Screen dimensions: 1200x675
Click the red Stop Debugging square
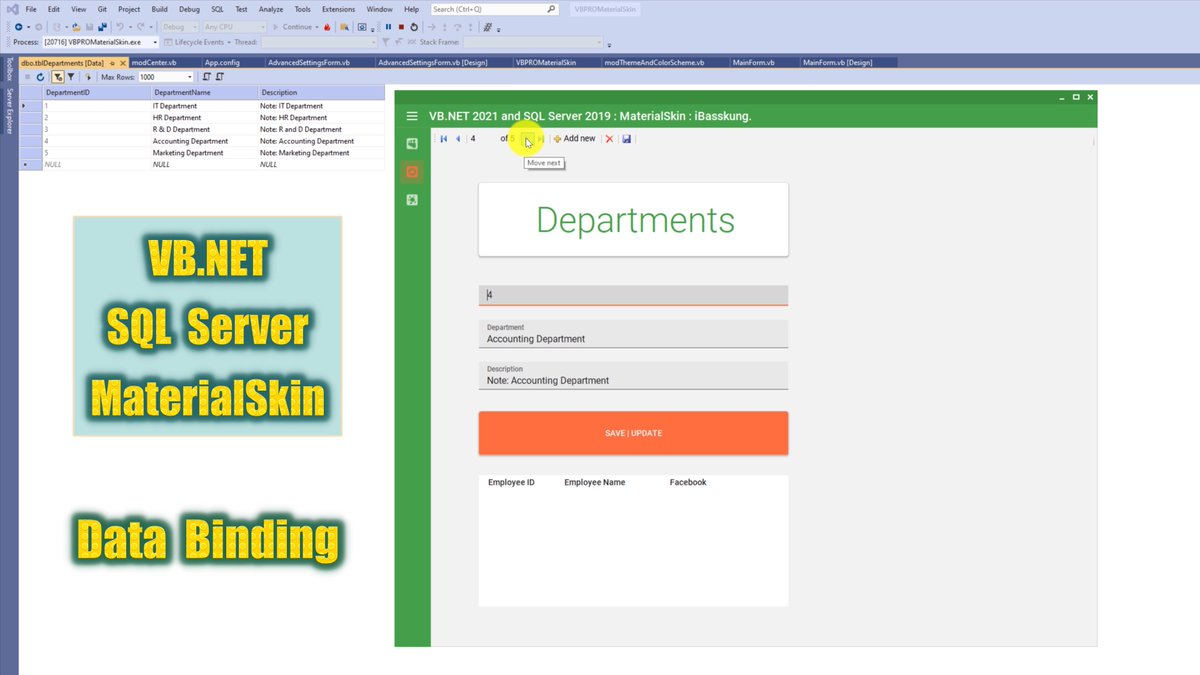pos(401,27)
